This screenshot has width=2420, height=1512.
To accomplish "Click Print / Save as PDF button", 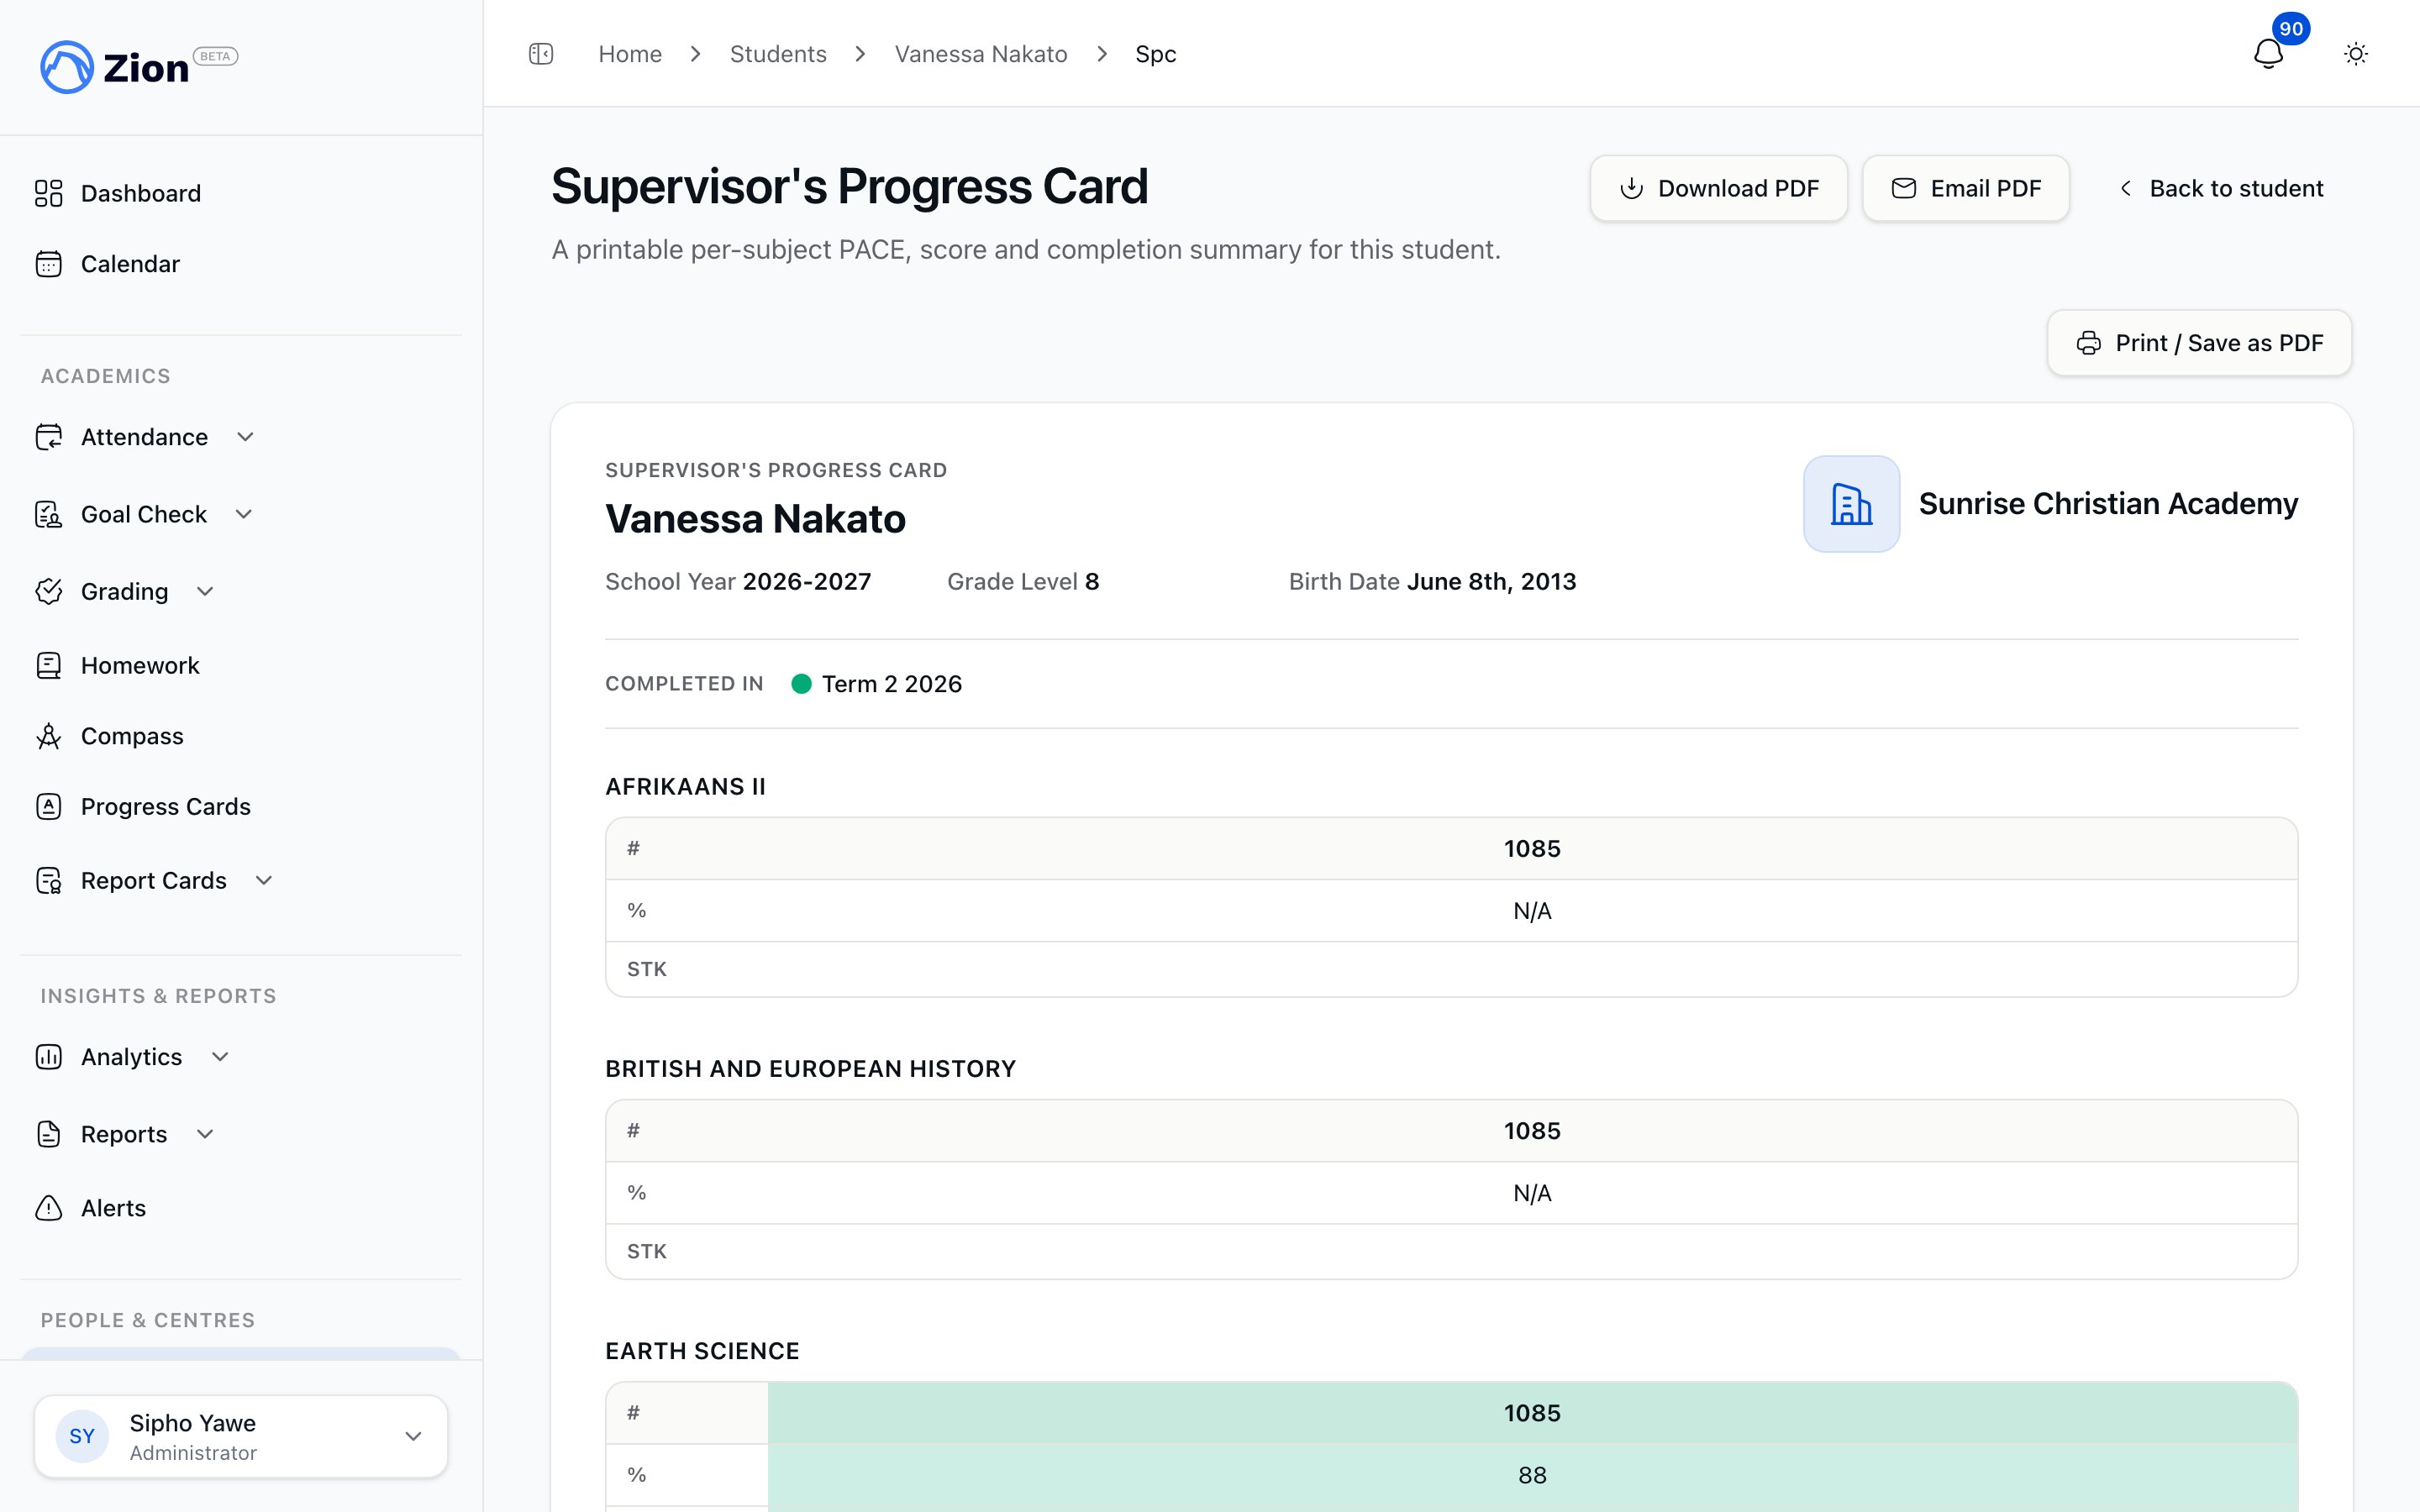I will coord(2199,343).
